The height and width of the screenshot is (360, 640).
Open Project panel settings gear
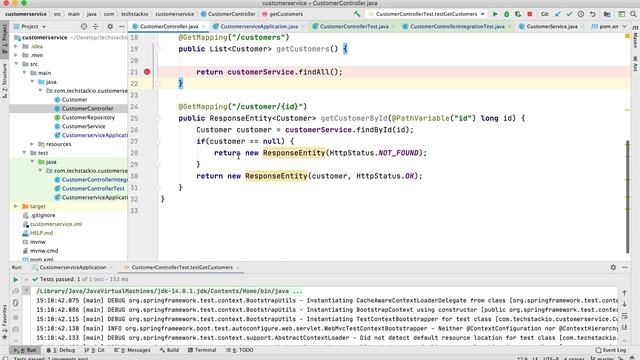[x=110, y=27]
